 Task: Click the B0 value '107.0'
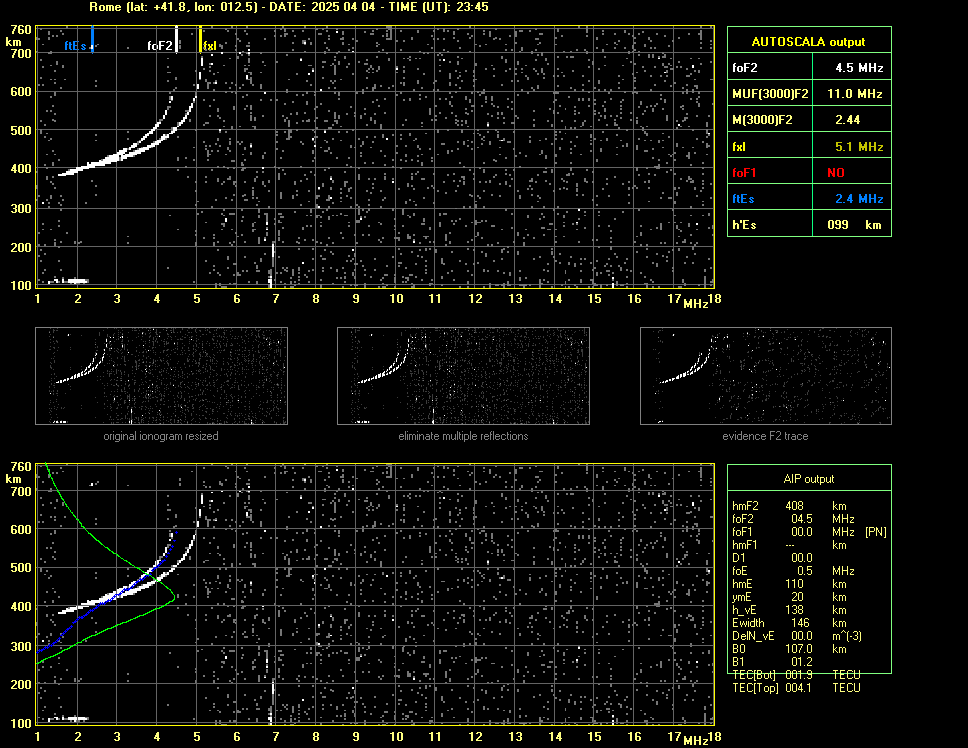[x=798, y=649]
